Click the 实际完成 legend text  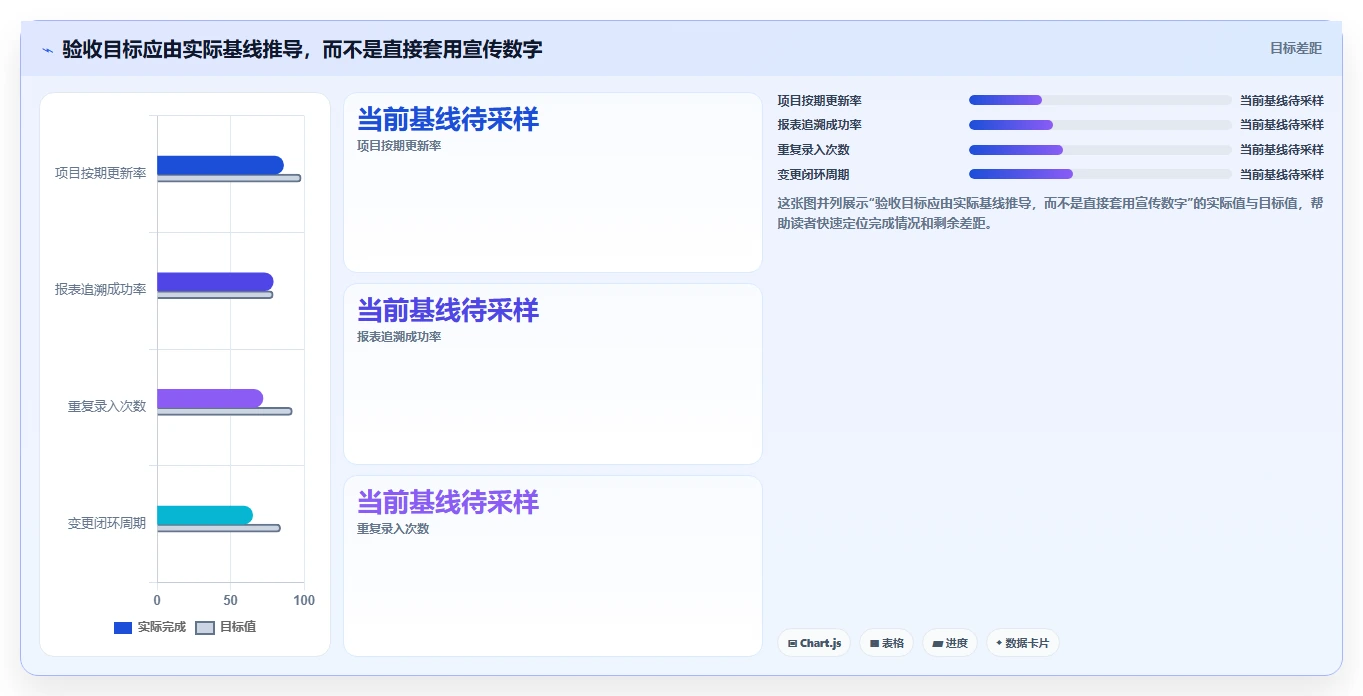click(162, 628)
